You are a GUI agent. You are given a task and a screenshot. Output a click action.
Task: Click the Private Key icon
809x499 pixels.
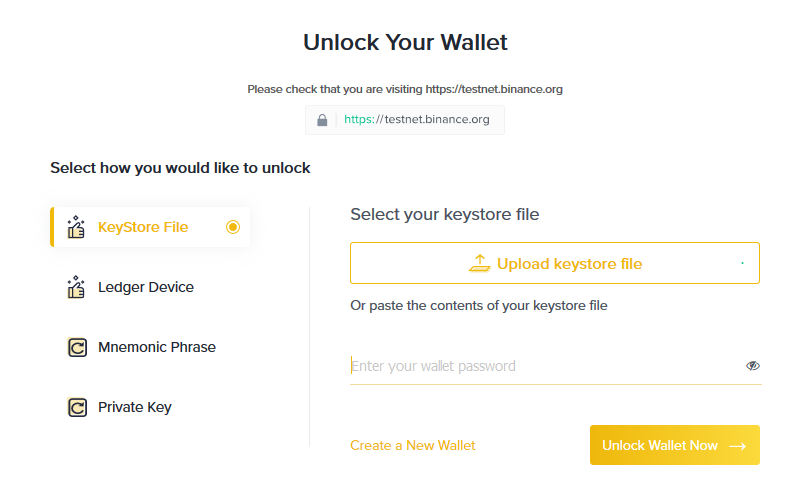(77, 407)
